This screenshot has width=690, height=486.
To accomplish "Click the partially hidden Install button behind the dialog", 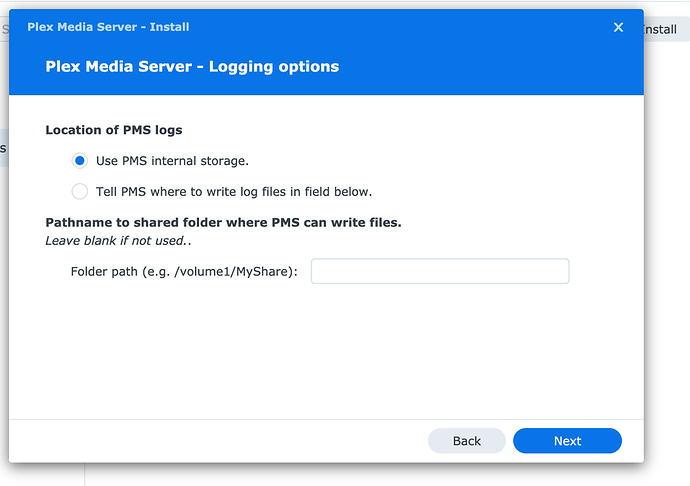I will point(664,30).
